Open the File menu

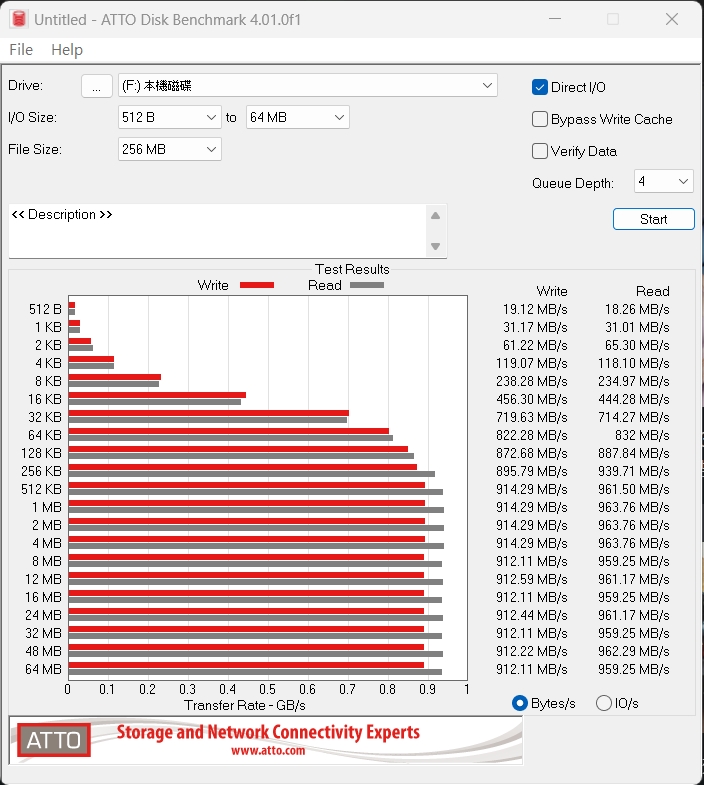pos(21,50)
